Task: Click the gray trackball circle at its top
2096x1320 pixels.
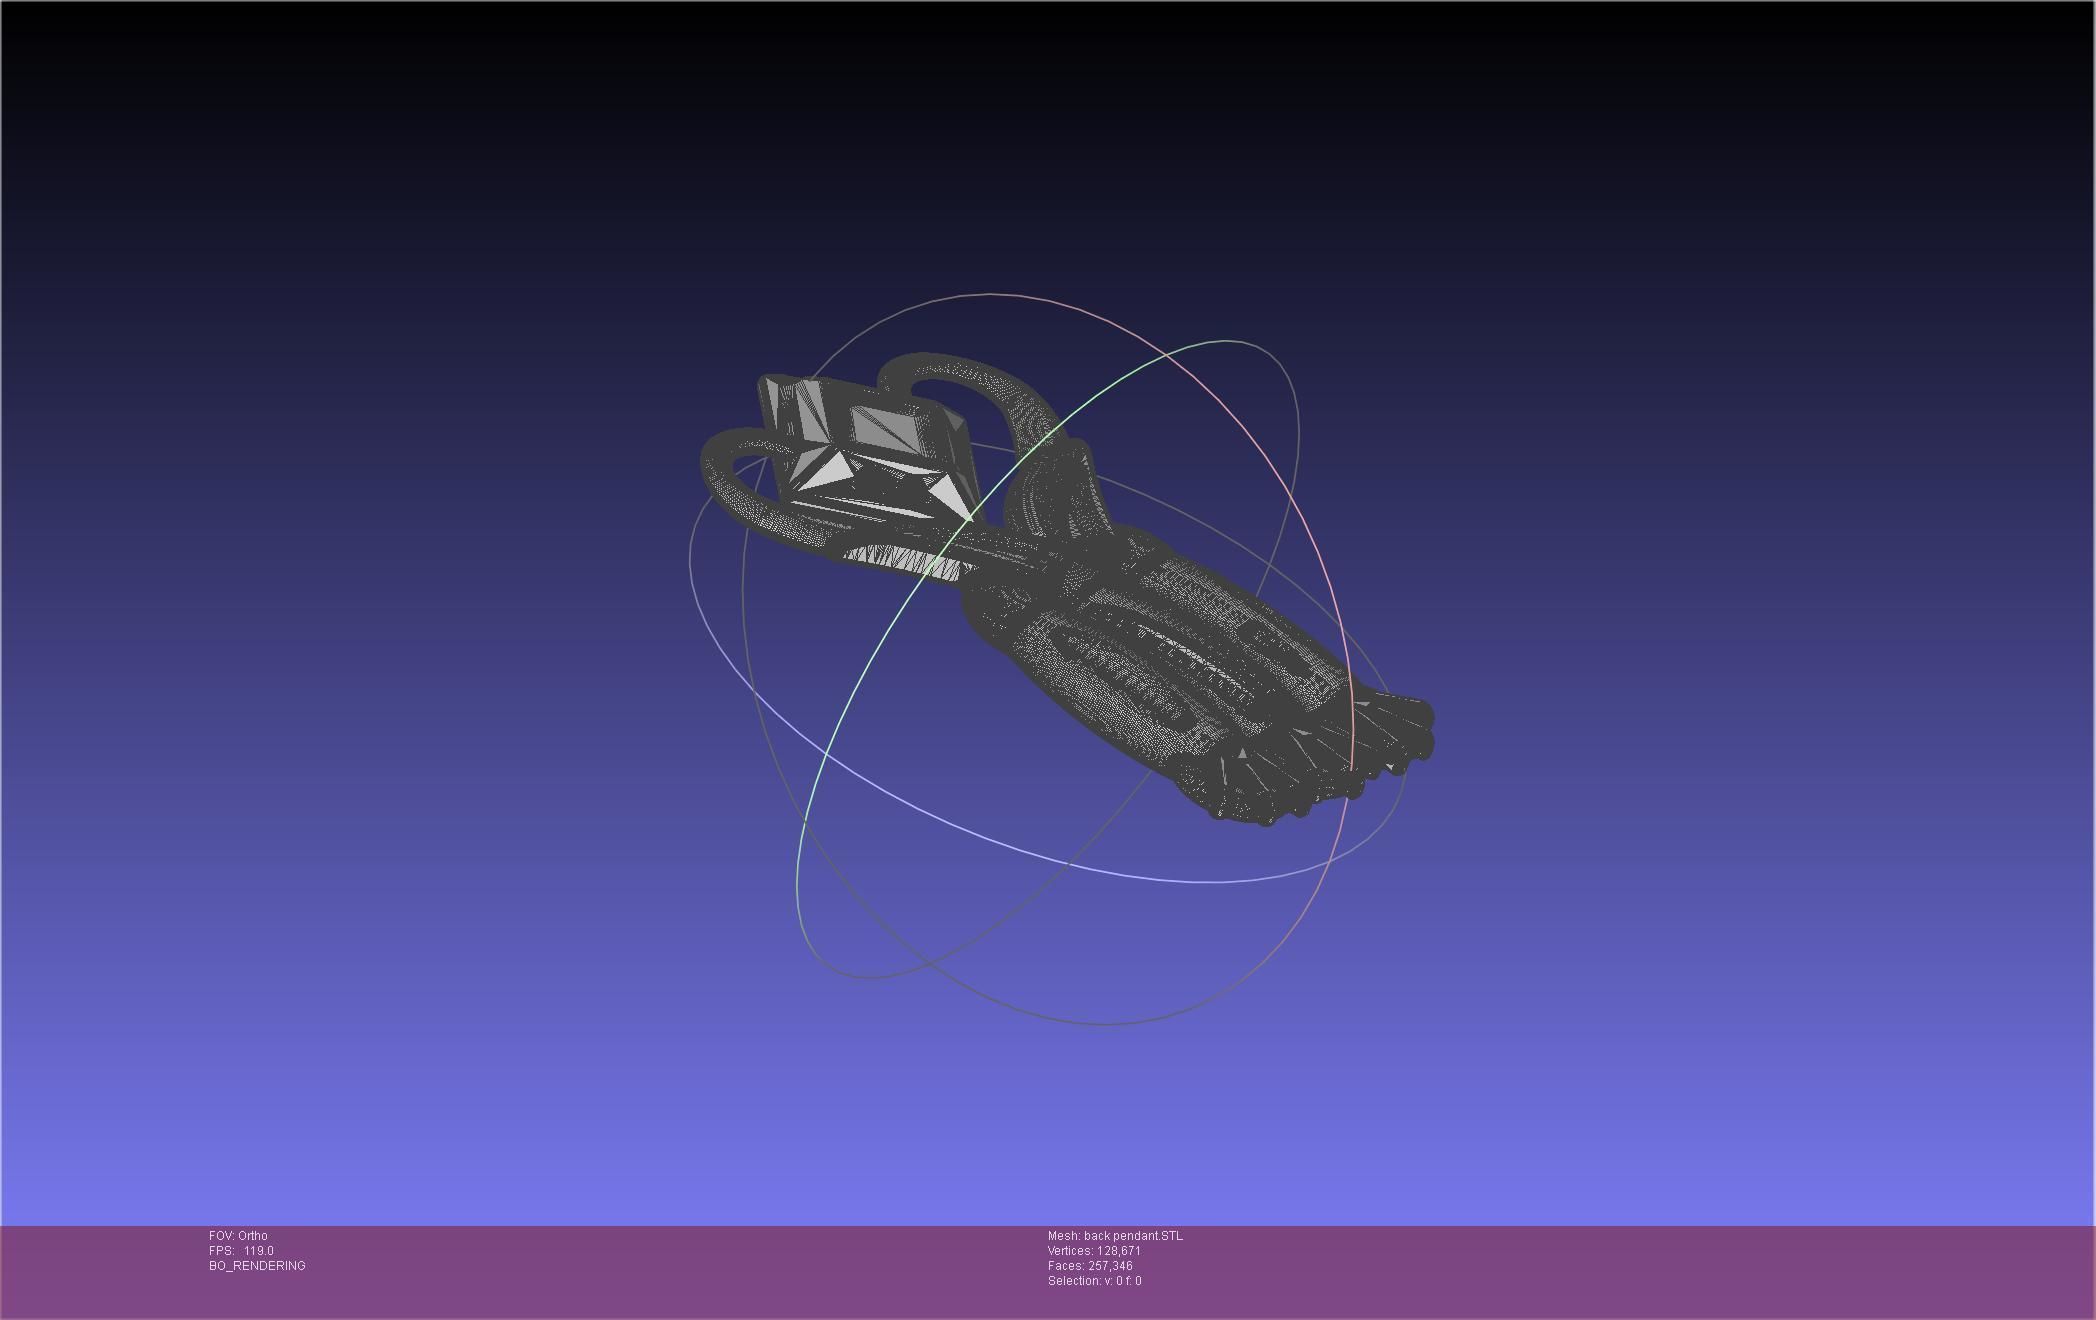Action: point(990,294)
